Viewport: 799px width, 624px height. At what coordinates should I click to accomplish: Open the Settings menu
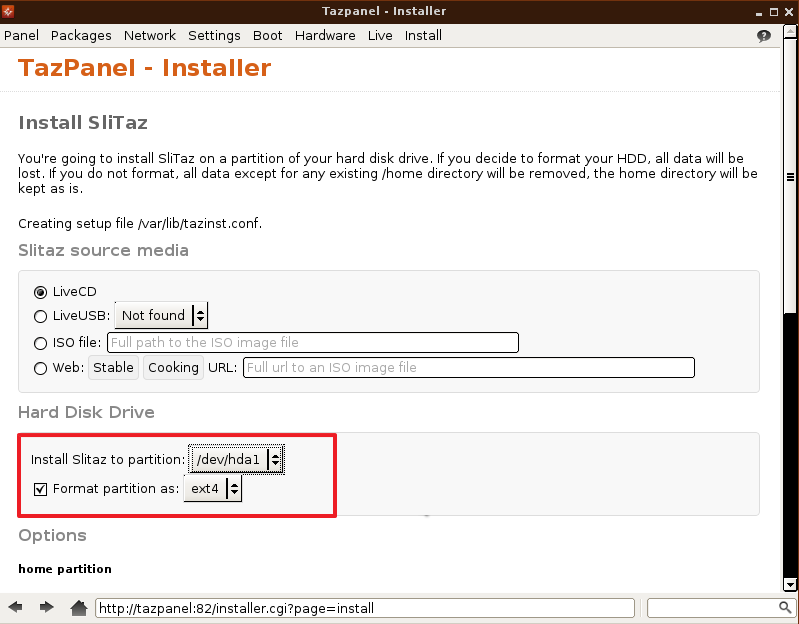(x=214, y=36)
